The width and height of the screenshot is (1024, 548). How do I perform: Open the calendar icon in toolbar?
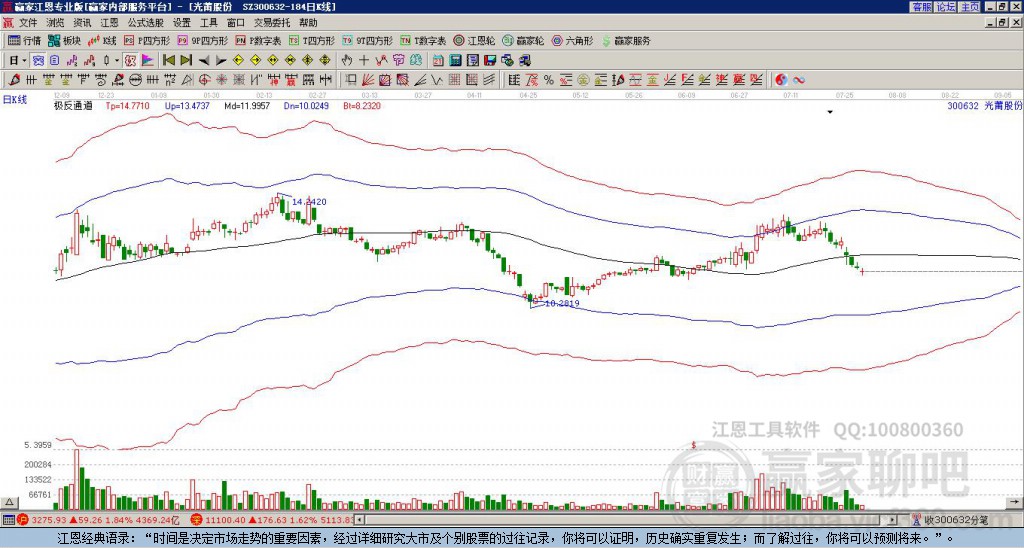click(x=438, y=60)
